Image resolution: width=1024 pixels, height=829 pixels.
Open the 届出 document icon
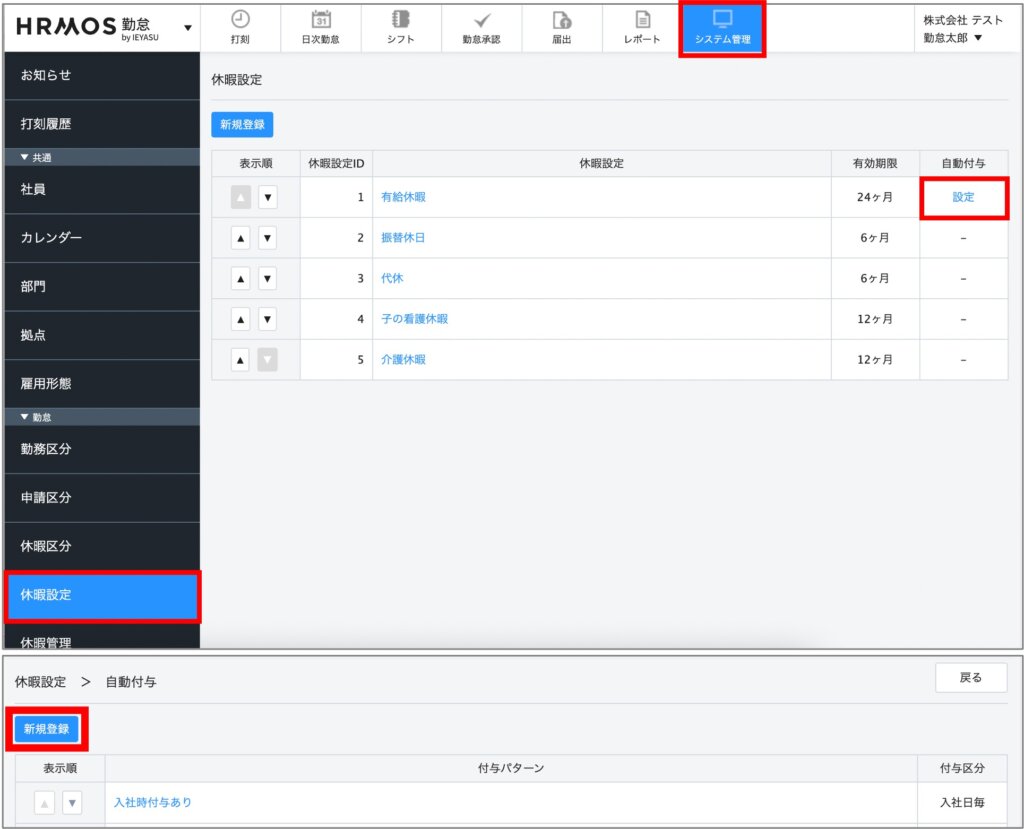562,20
